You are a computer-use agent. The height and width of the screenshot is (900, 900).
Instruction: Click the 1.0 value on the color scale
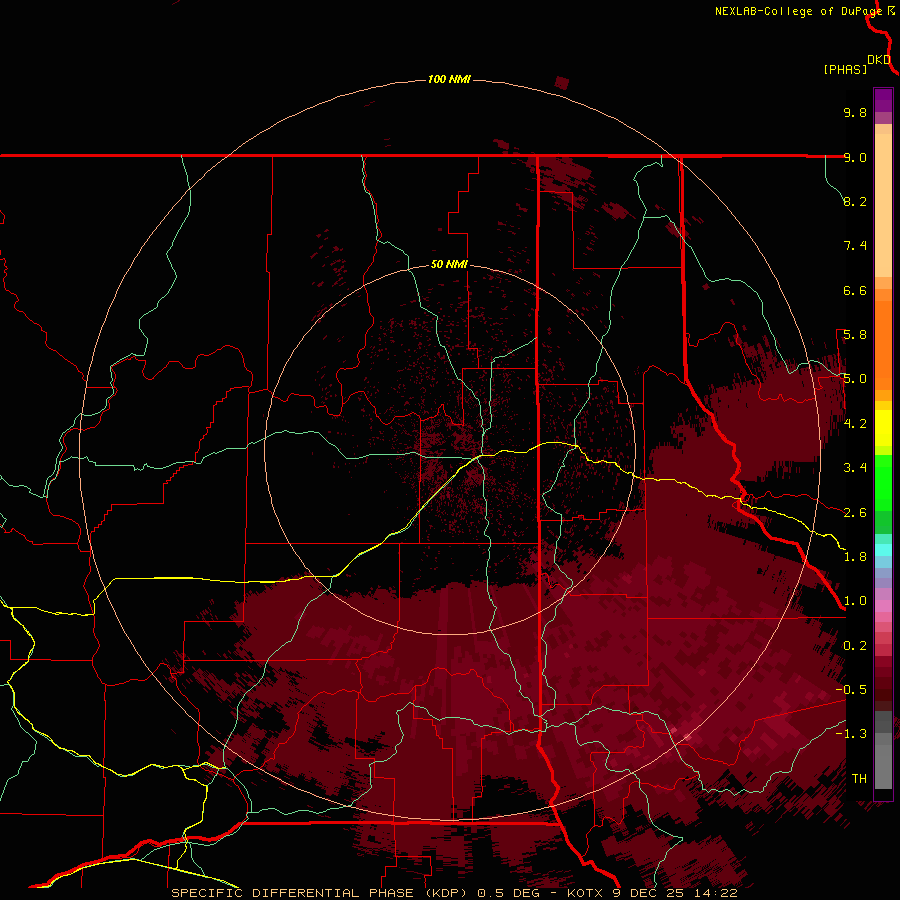pos(855,601)
